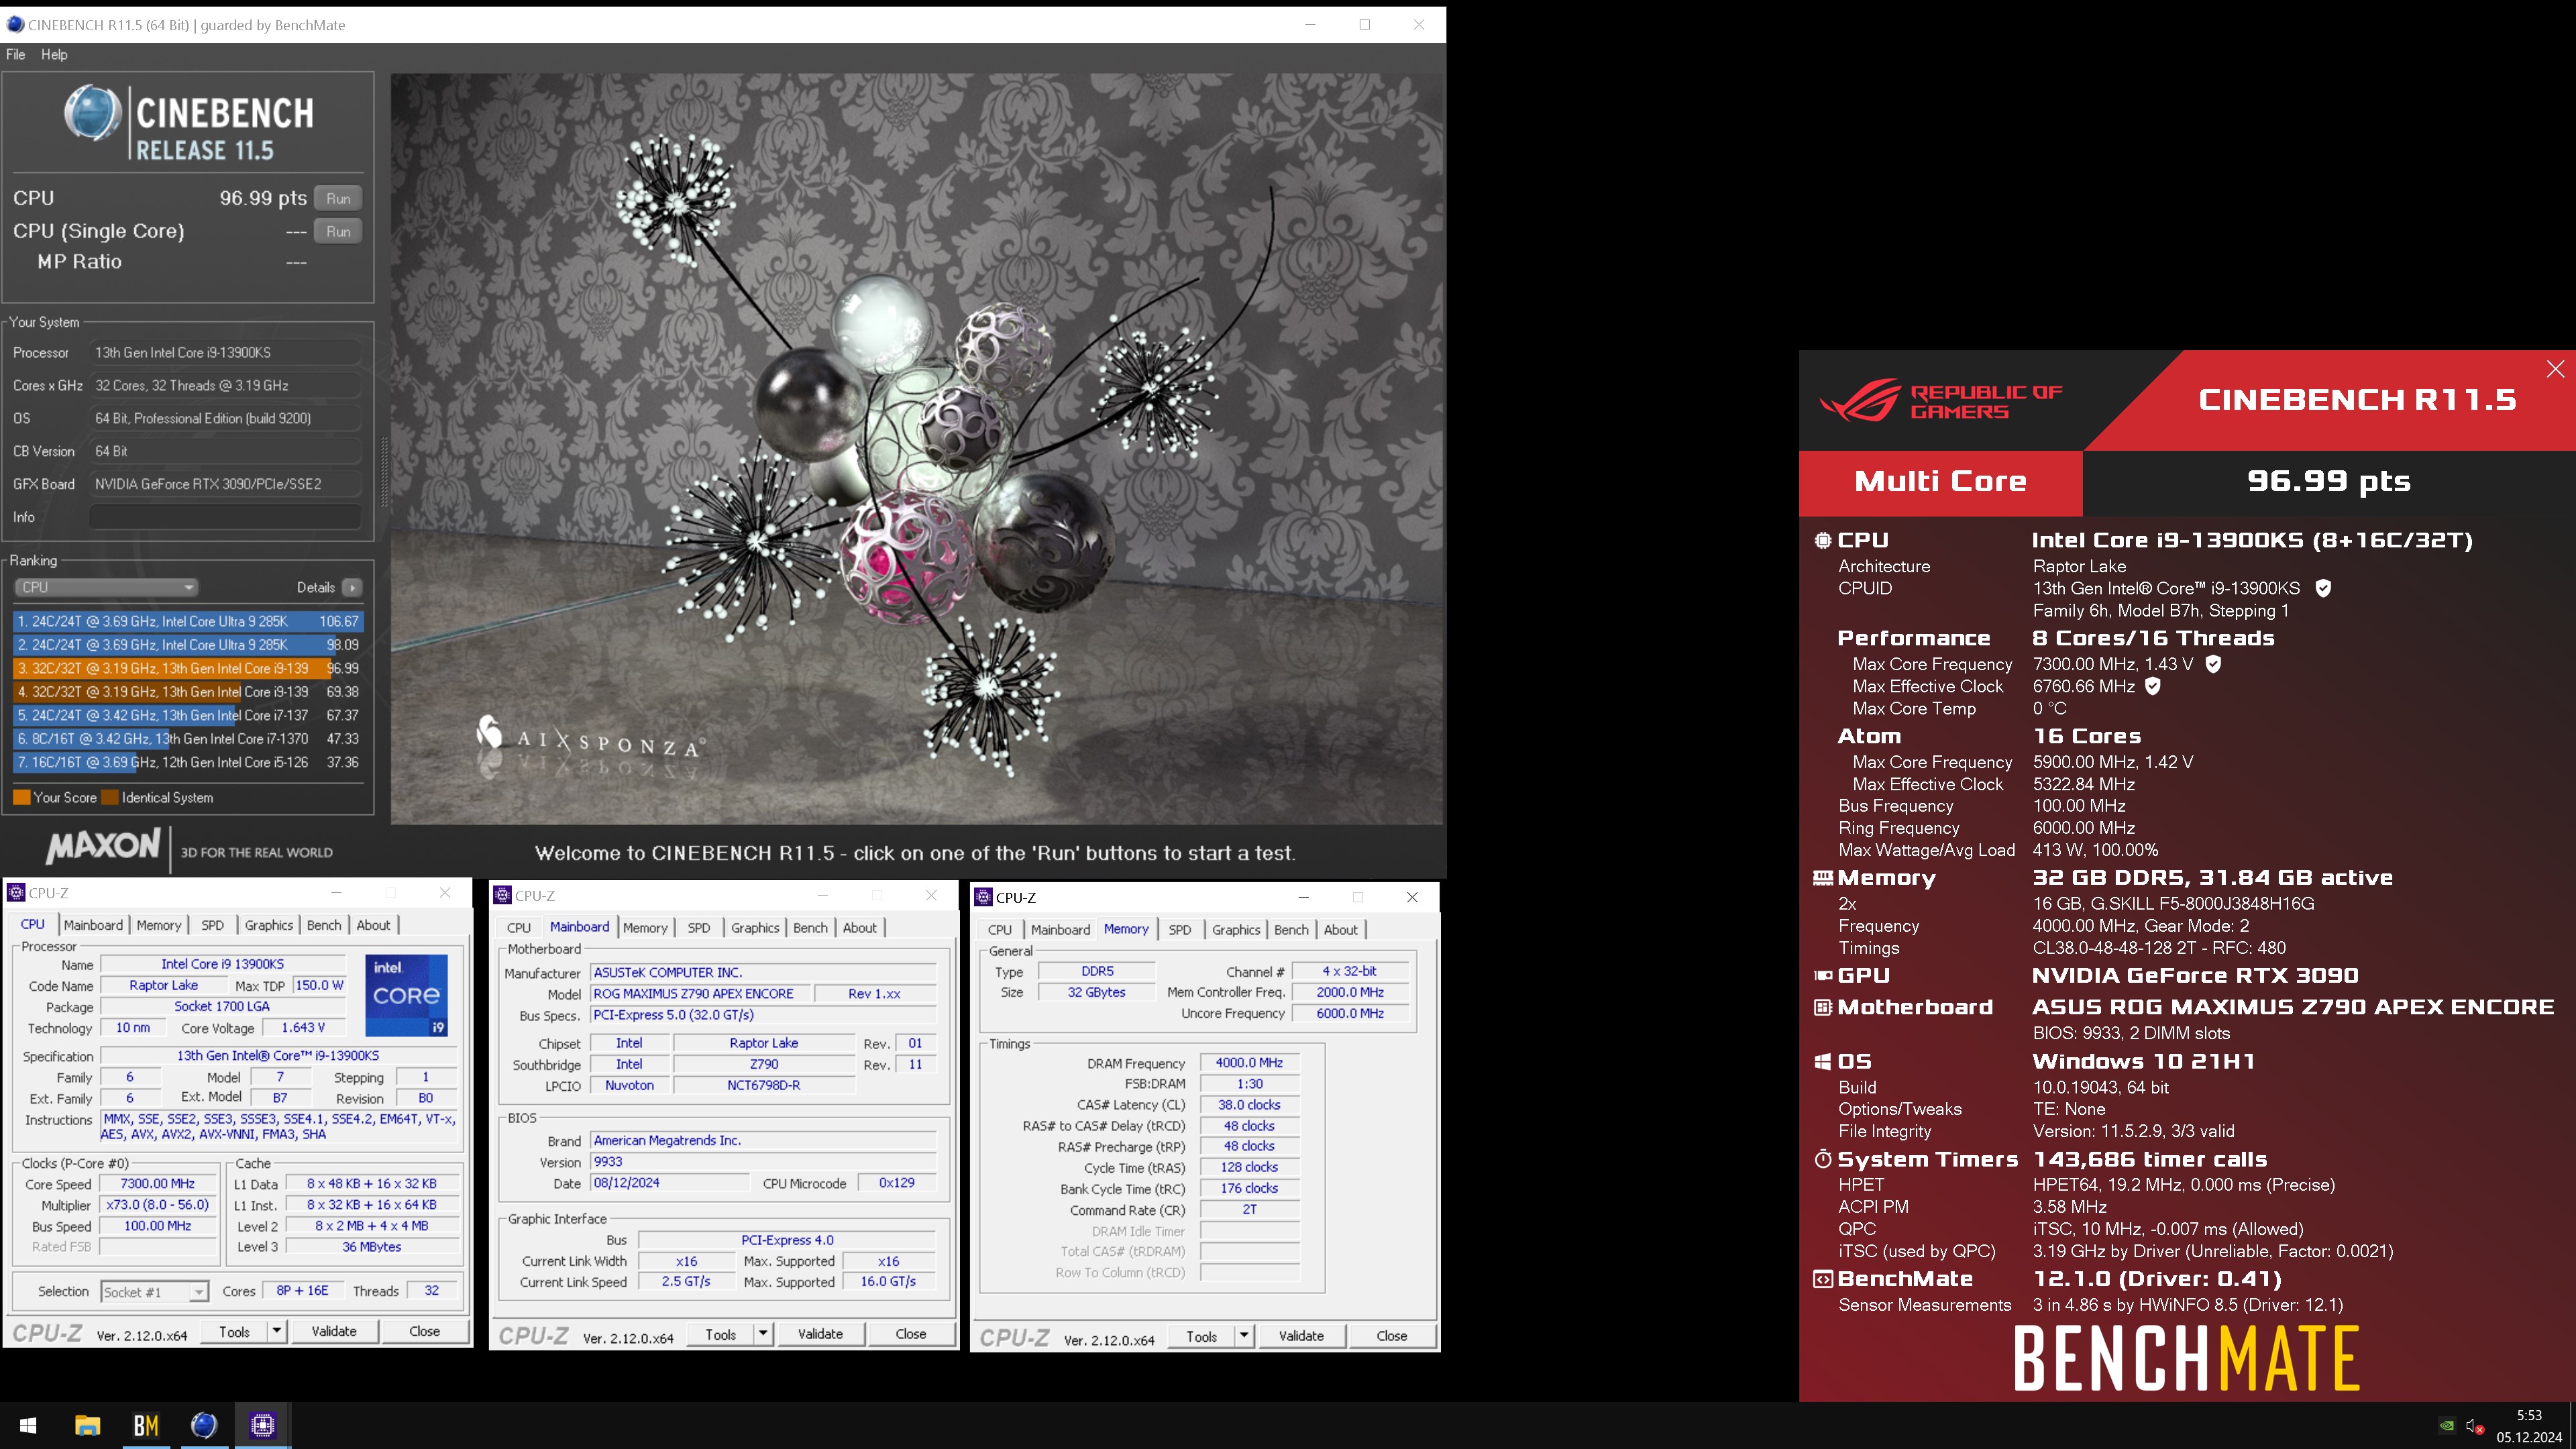Click the orange Your Score legend swatch
This screenshot has height=1449, width=2576.
21,797
